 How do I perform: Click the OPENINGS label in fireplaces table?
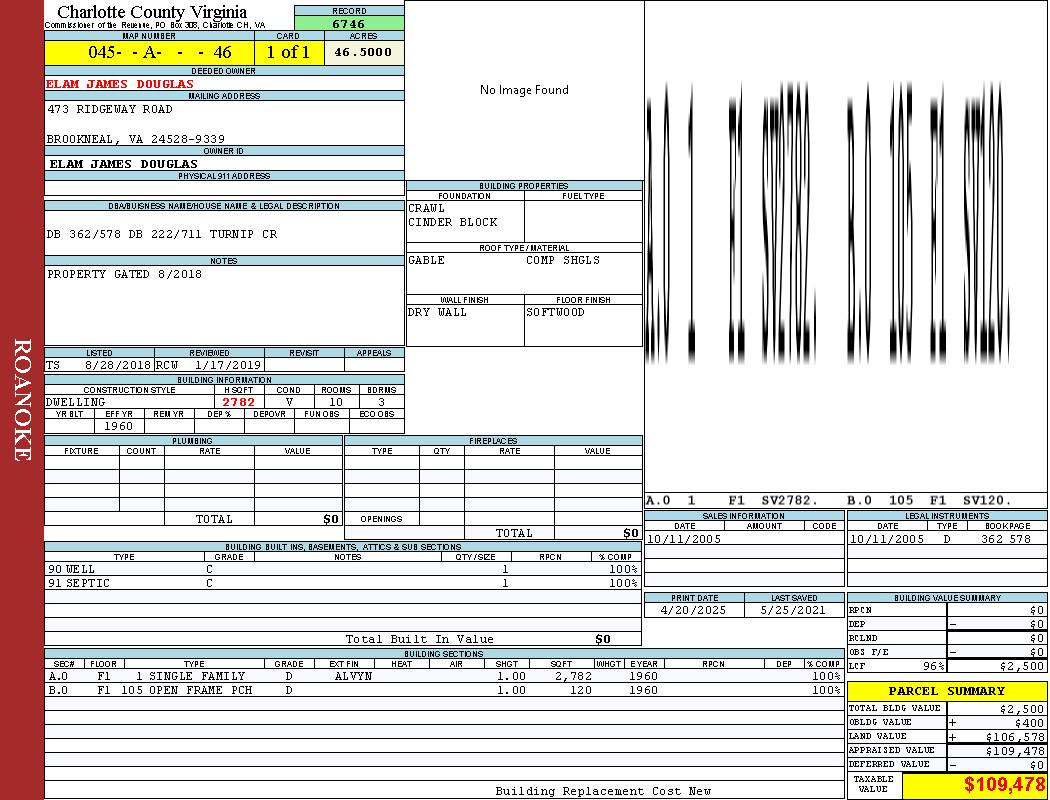tap(381, 519)
